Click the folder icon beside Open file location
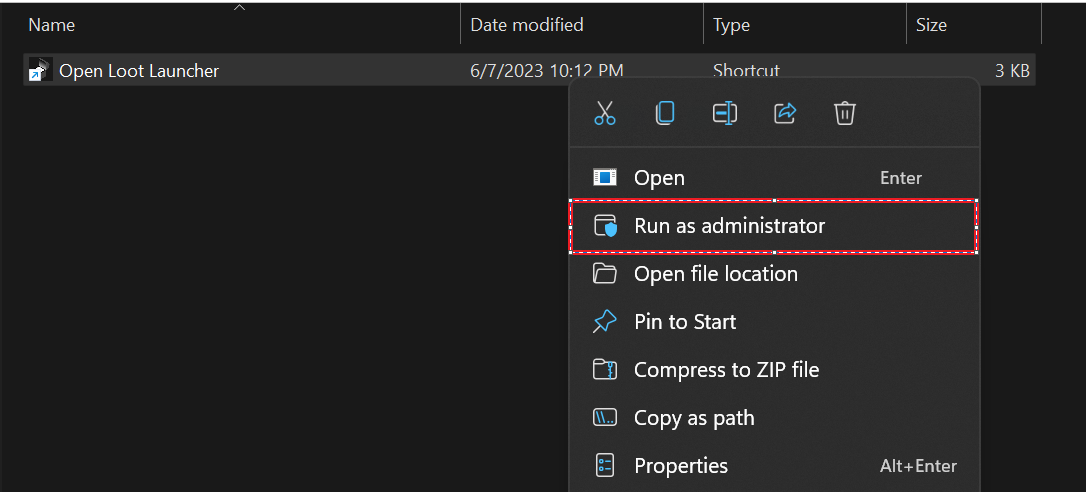This screenshot has height=492, width=1086. click(x=605, y=274)
